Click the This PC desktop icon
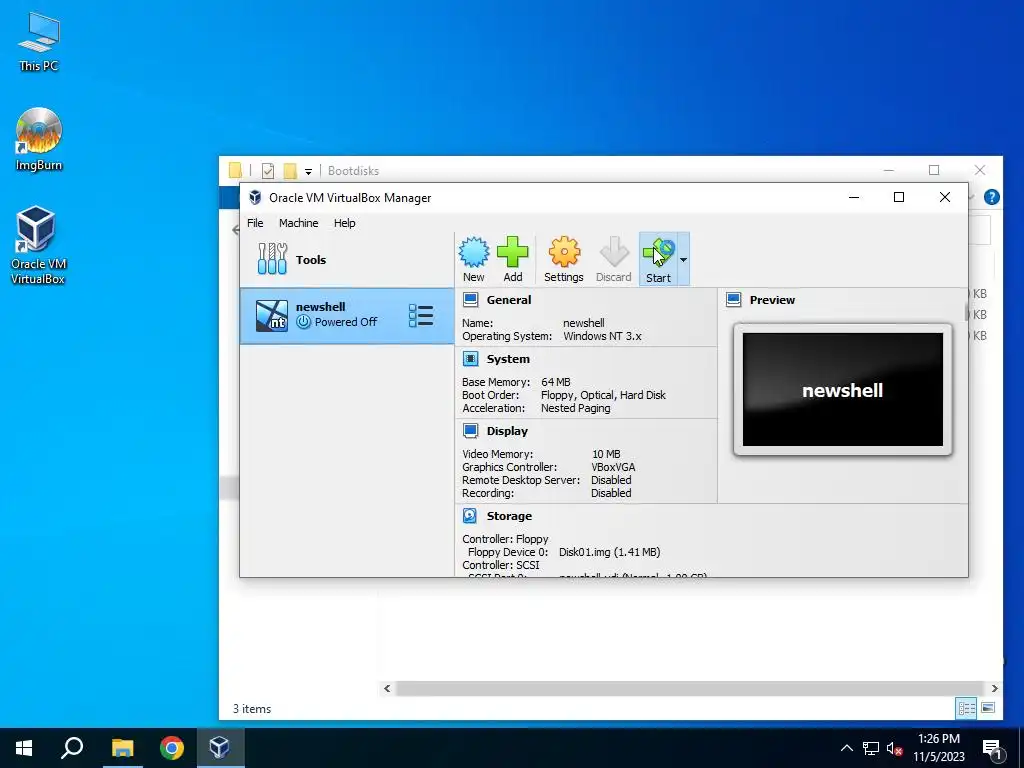This screenshot has width=1024, height=768. click(39, 41)
